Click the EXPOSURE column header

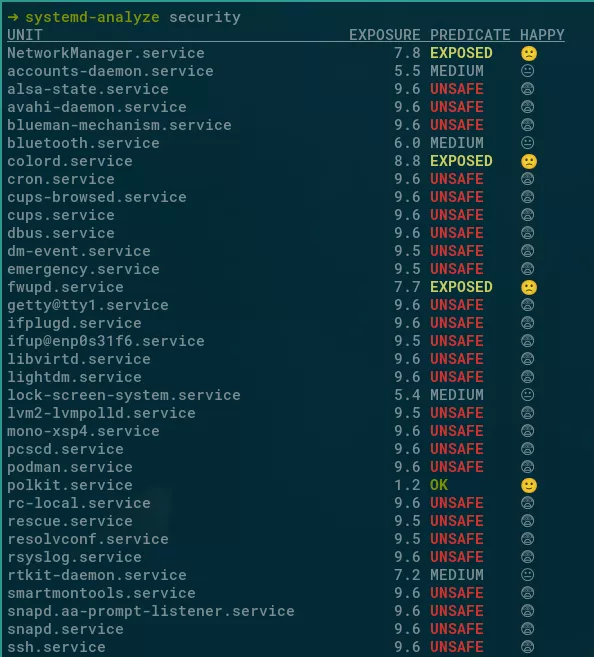click(385, 35)
